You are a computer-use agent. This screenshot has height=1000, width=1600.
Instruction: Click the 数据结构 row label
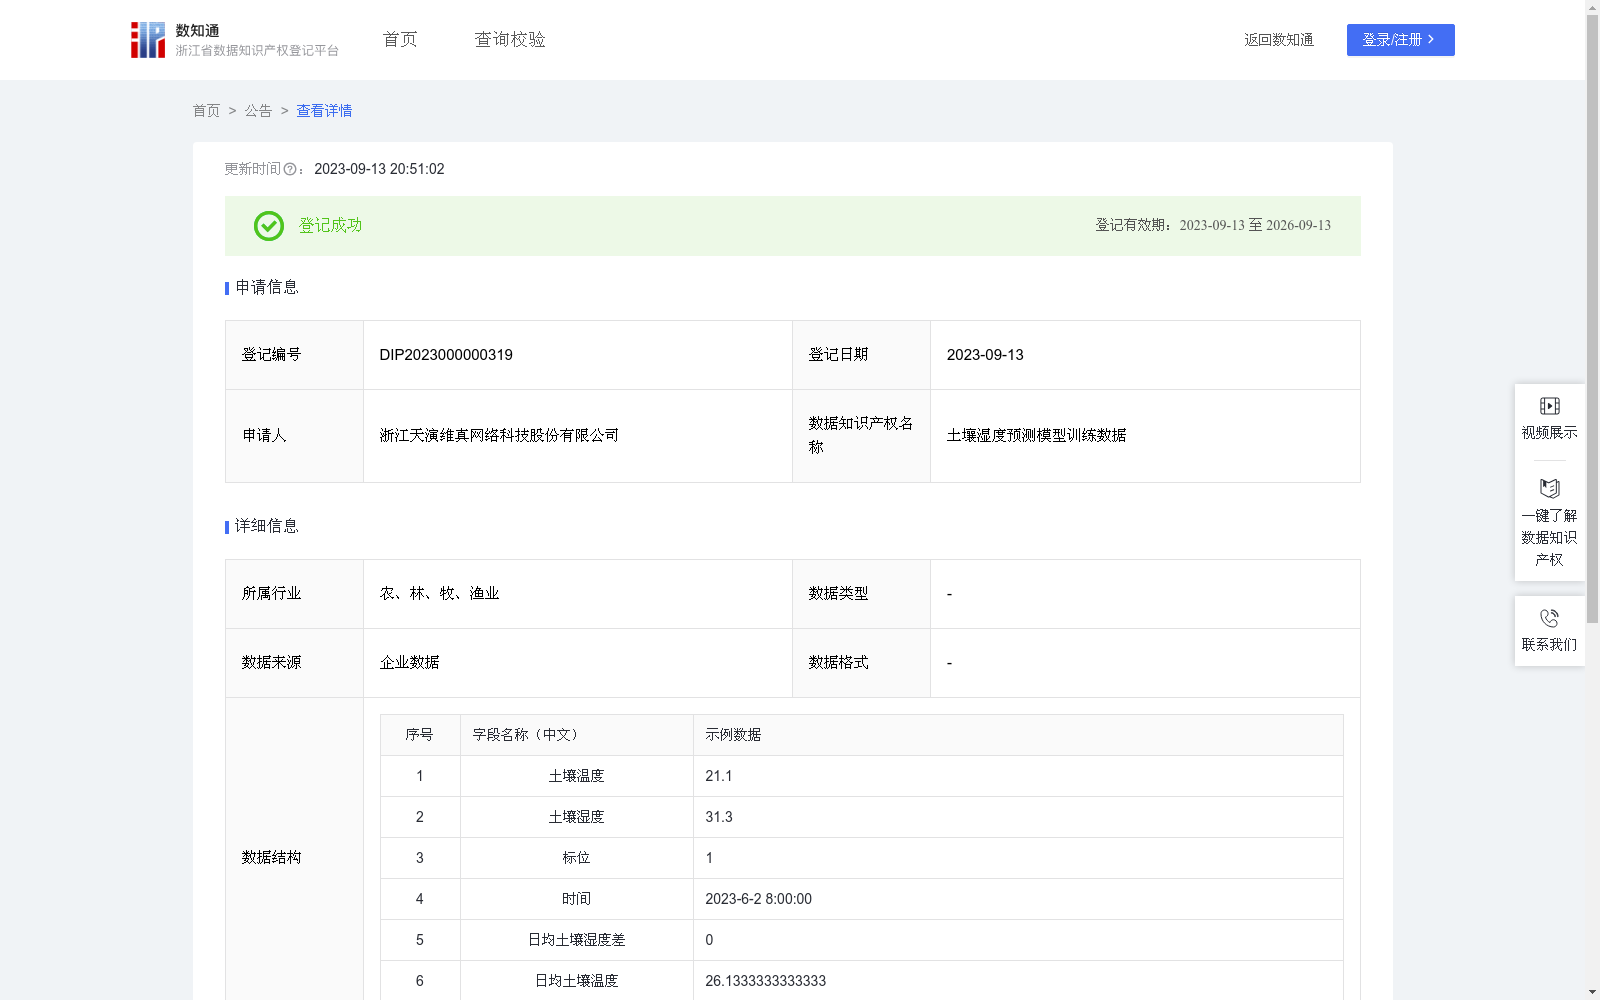click(271, 858)
